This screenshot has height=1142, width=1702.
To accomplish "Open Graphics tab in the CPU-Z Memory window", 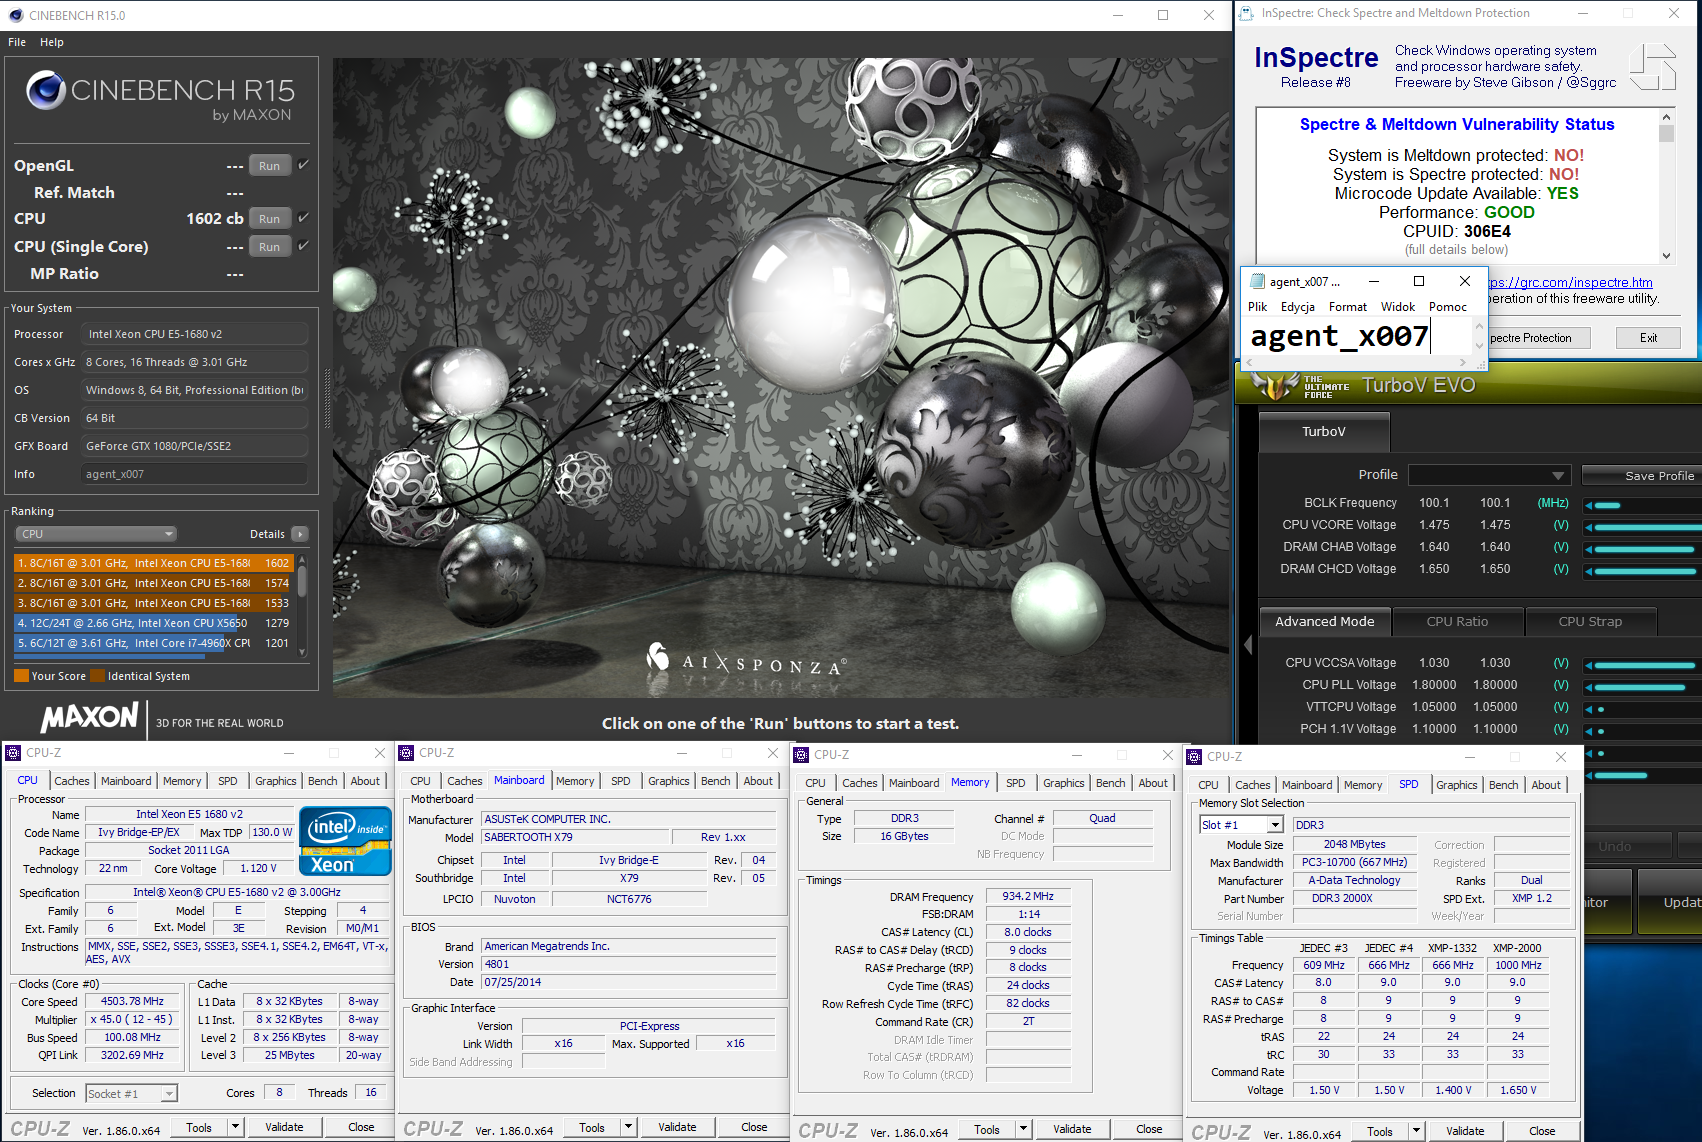I will tap(1064, 783).
